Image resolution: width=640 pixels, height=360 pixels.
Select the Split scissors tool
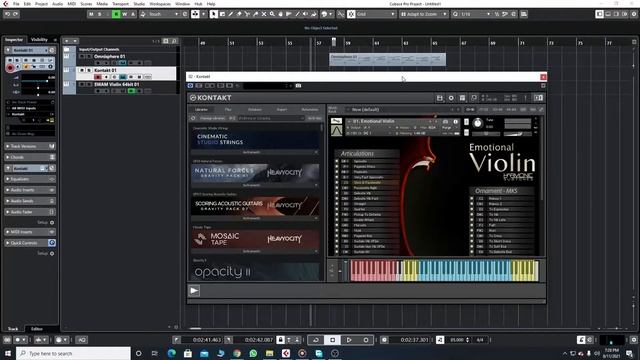pyautogui.click(x=247, y=14)
